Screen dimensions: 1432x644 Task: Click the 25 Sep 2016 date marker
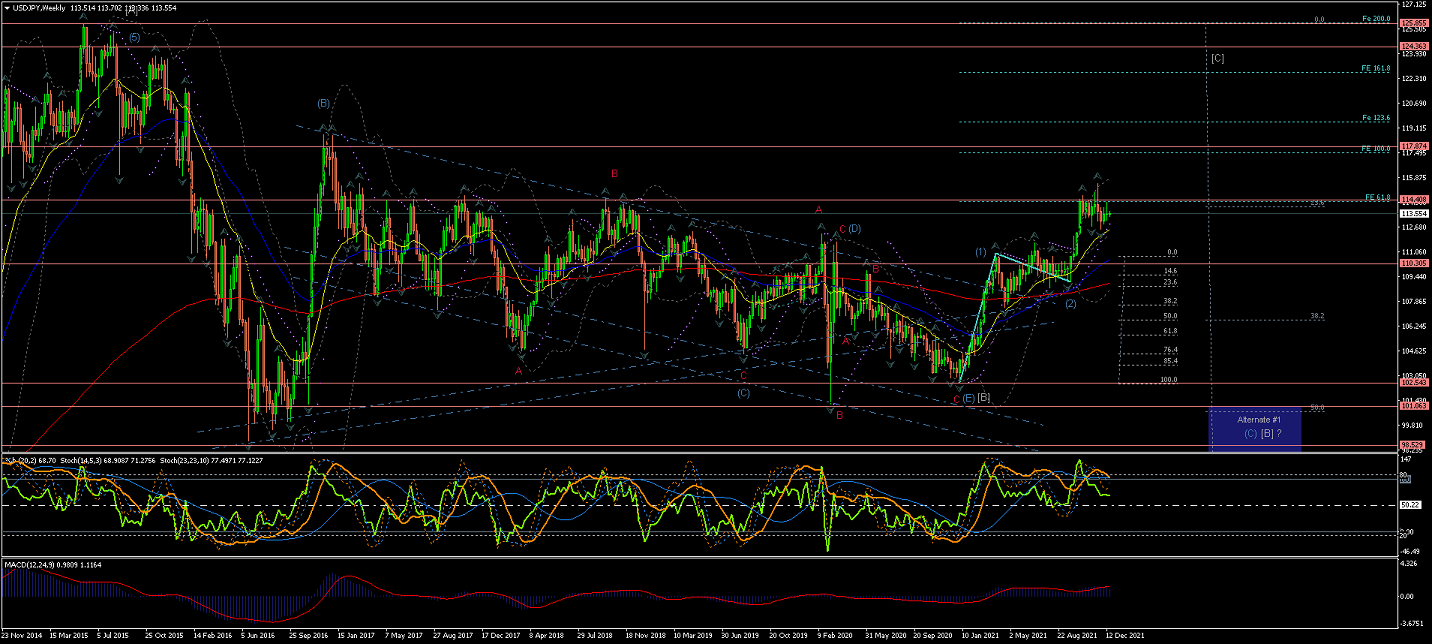308,635
